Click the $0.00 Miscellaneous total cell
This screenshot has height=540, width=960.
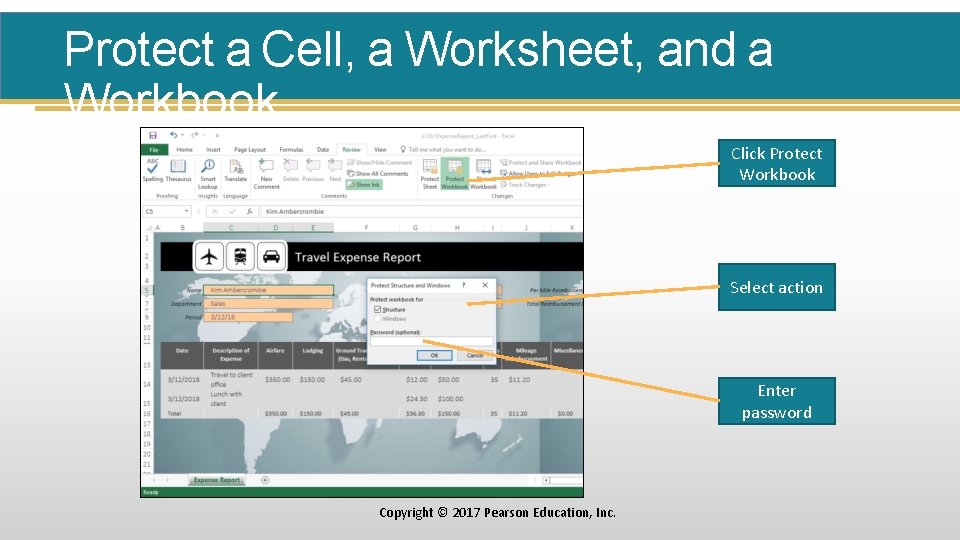[565, 414]
